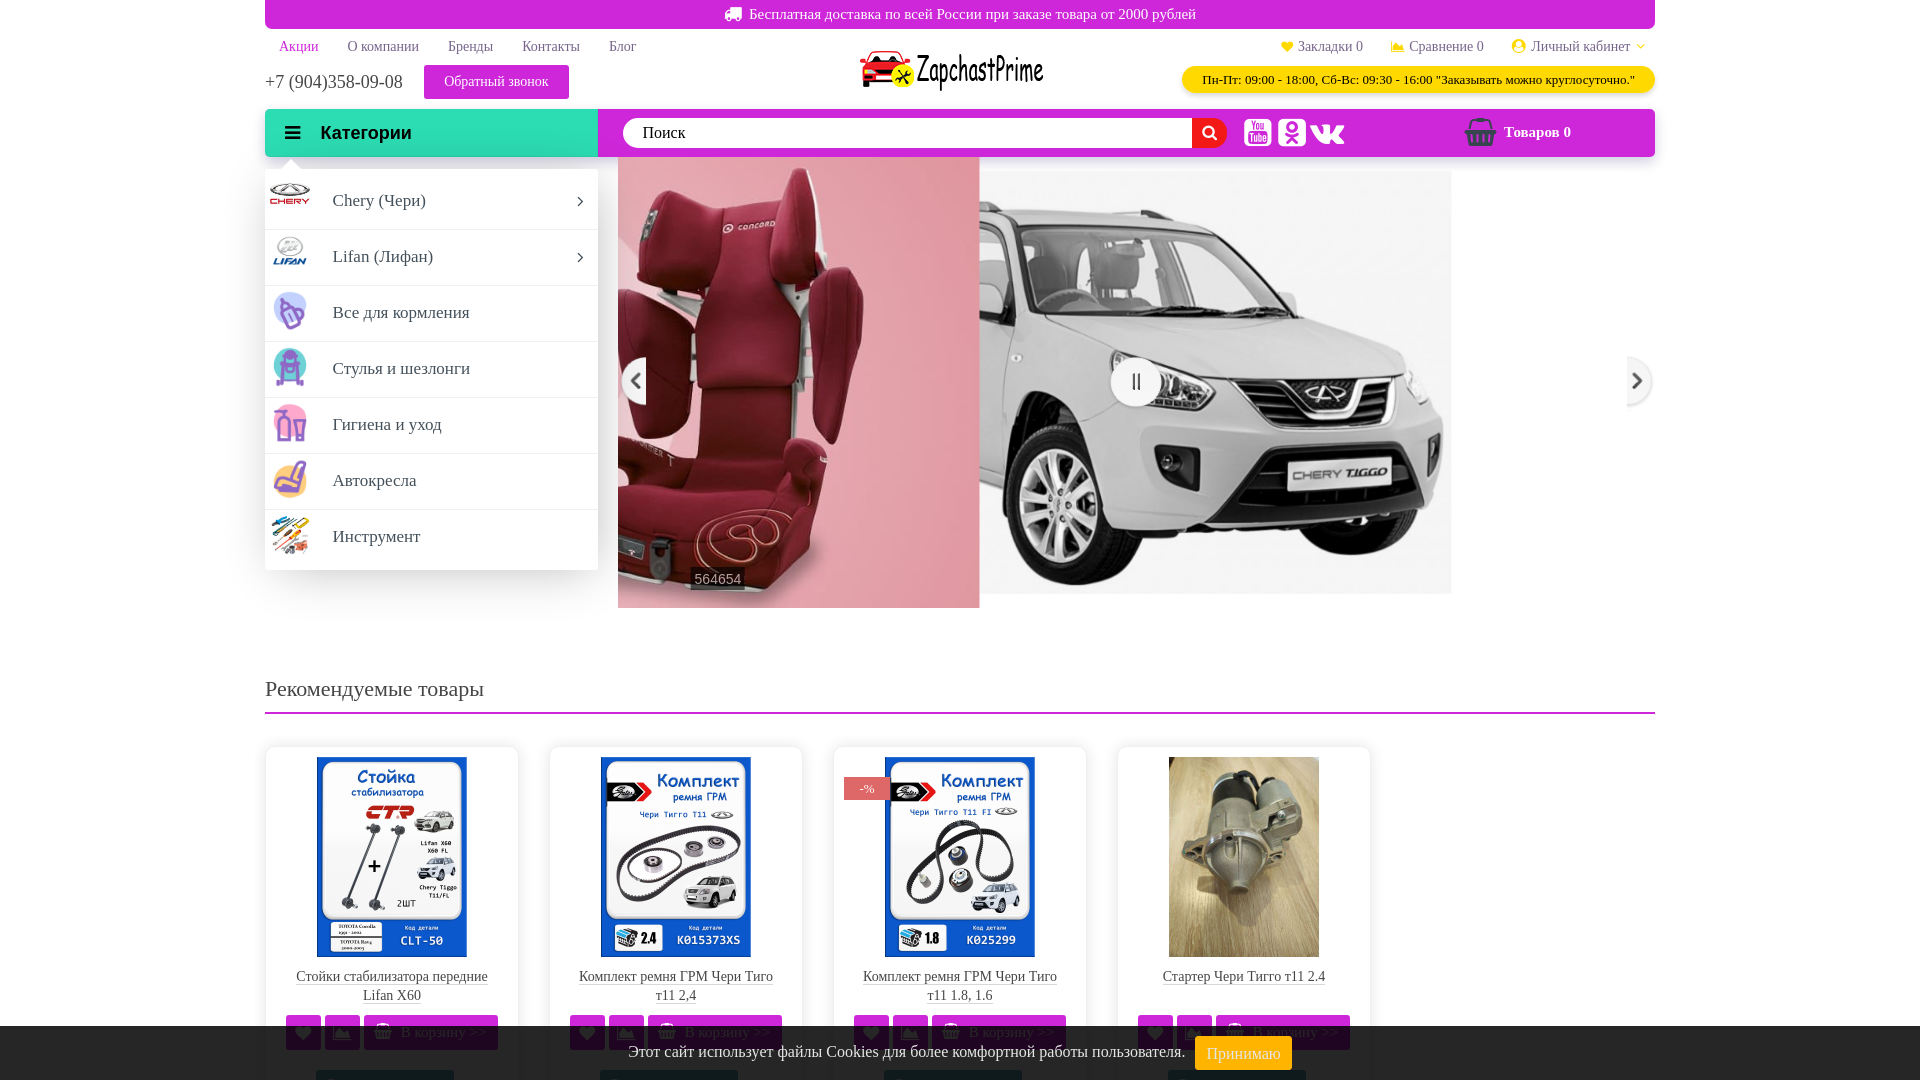The height and width of the screenshot is (1080, 1920).
Task: Click the working hours notice text
Action: [x=1418, y=80]
